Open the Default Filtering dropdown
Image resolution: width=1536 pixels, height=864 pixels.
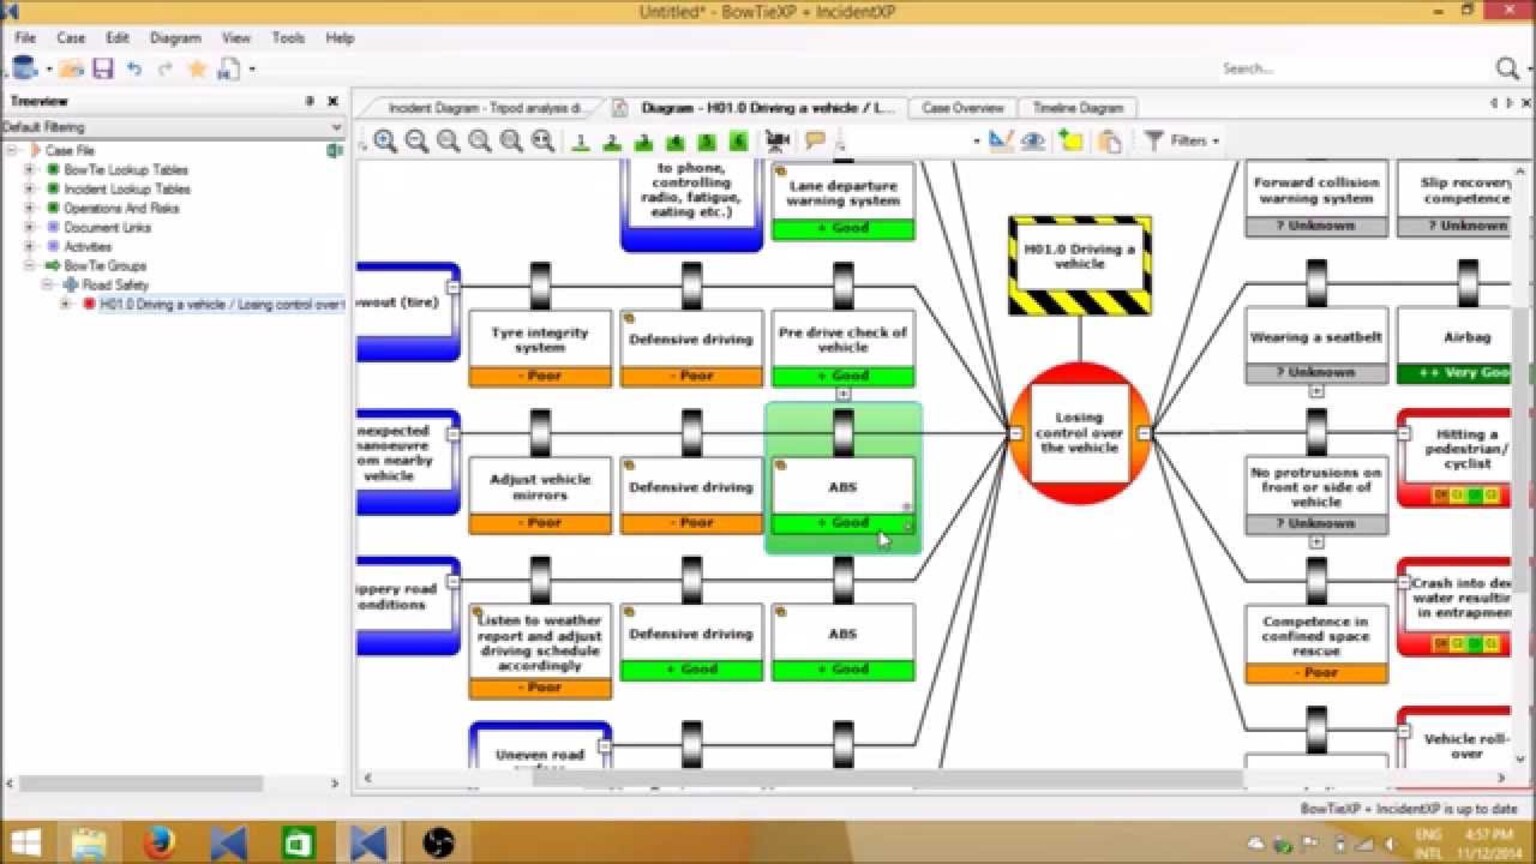(x=335, y=127)
